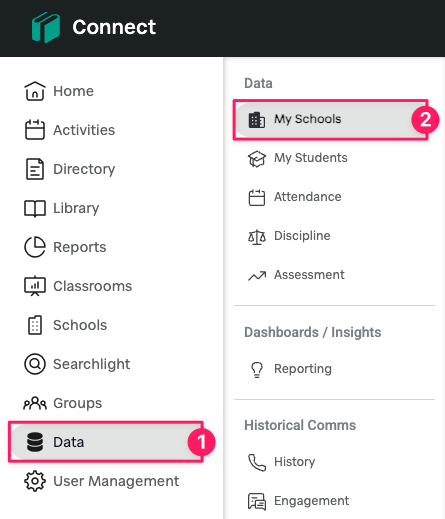Select the Reporting lightbulb icon
Image resolution: width=445 pixels, height=519 pixels.
(257, 370)
